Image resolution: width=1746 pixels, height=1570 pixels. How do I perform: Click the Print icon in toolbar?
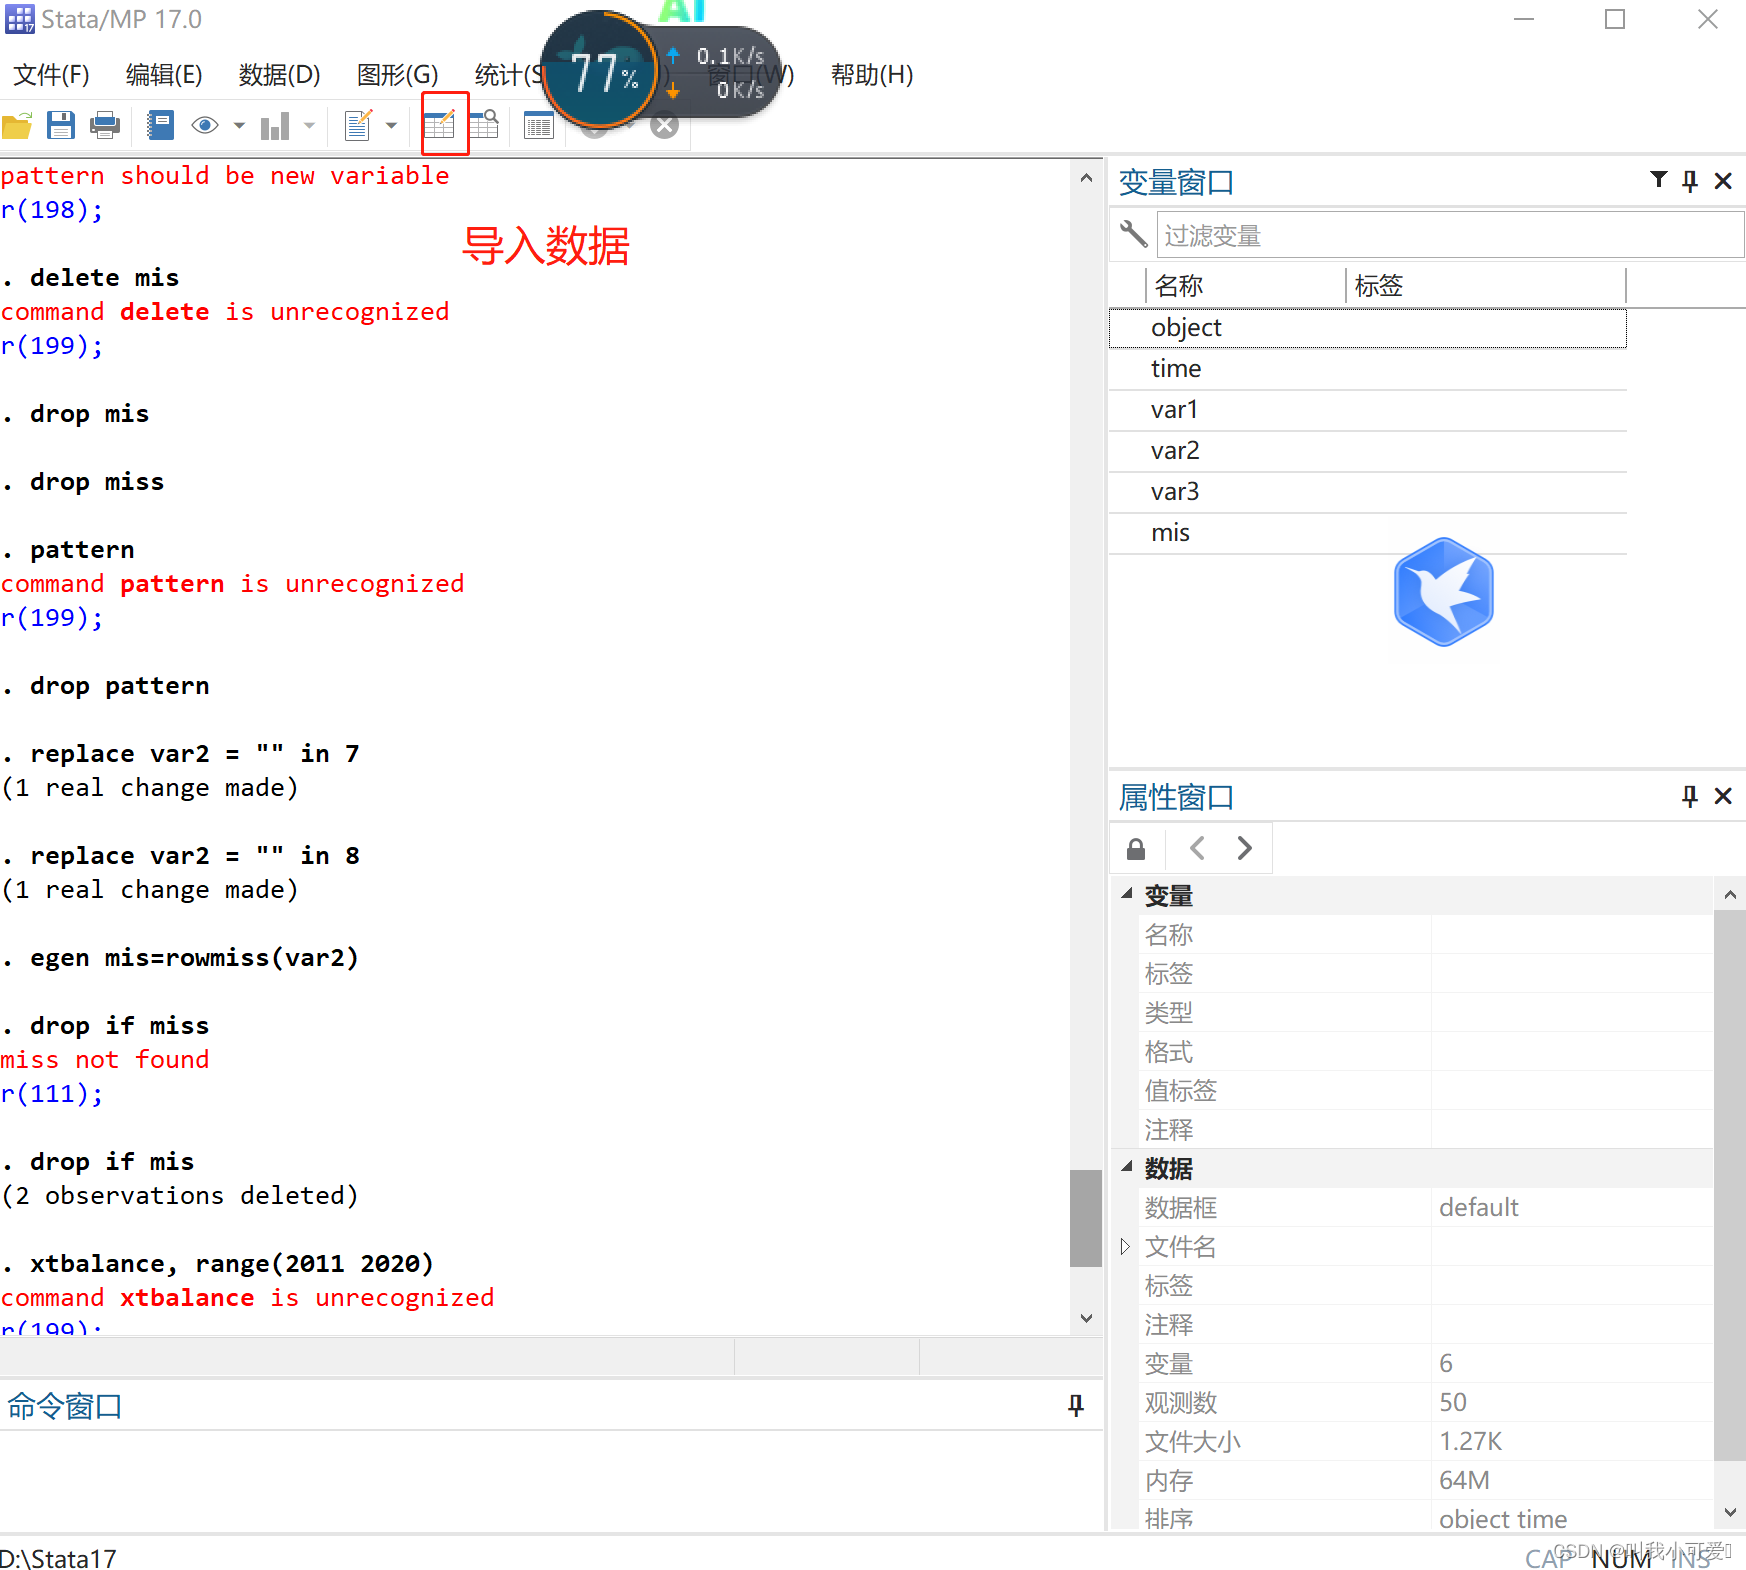(105, 126)
